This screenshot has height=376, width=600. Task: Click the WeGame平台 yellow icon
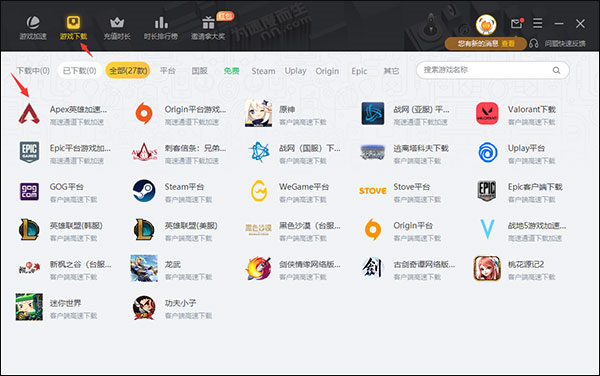(259, 191)
